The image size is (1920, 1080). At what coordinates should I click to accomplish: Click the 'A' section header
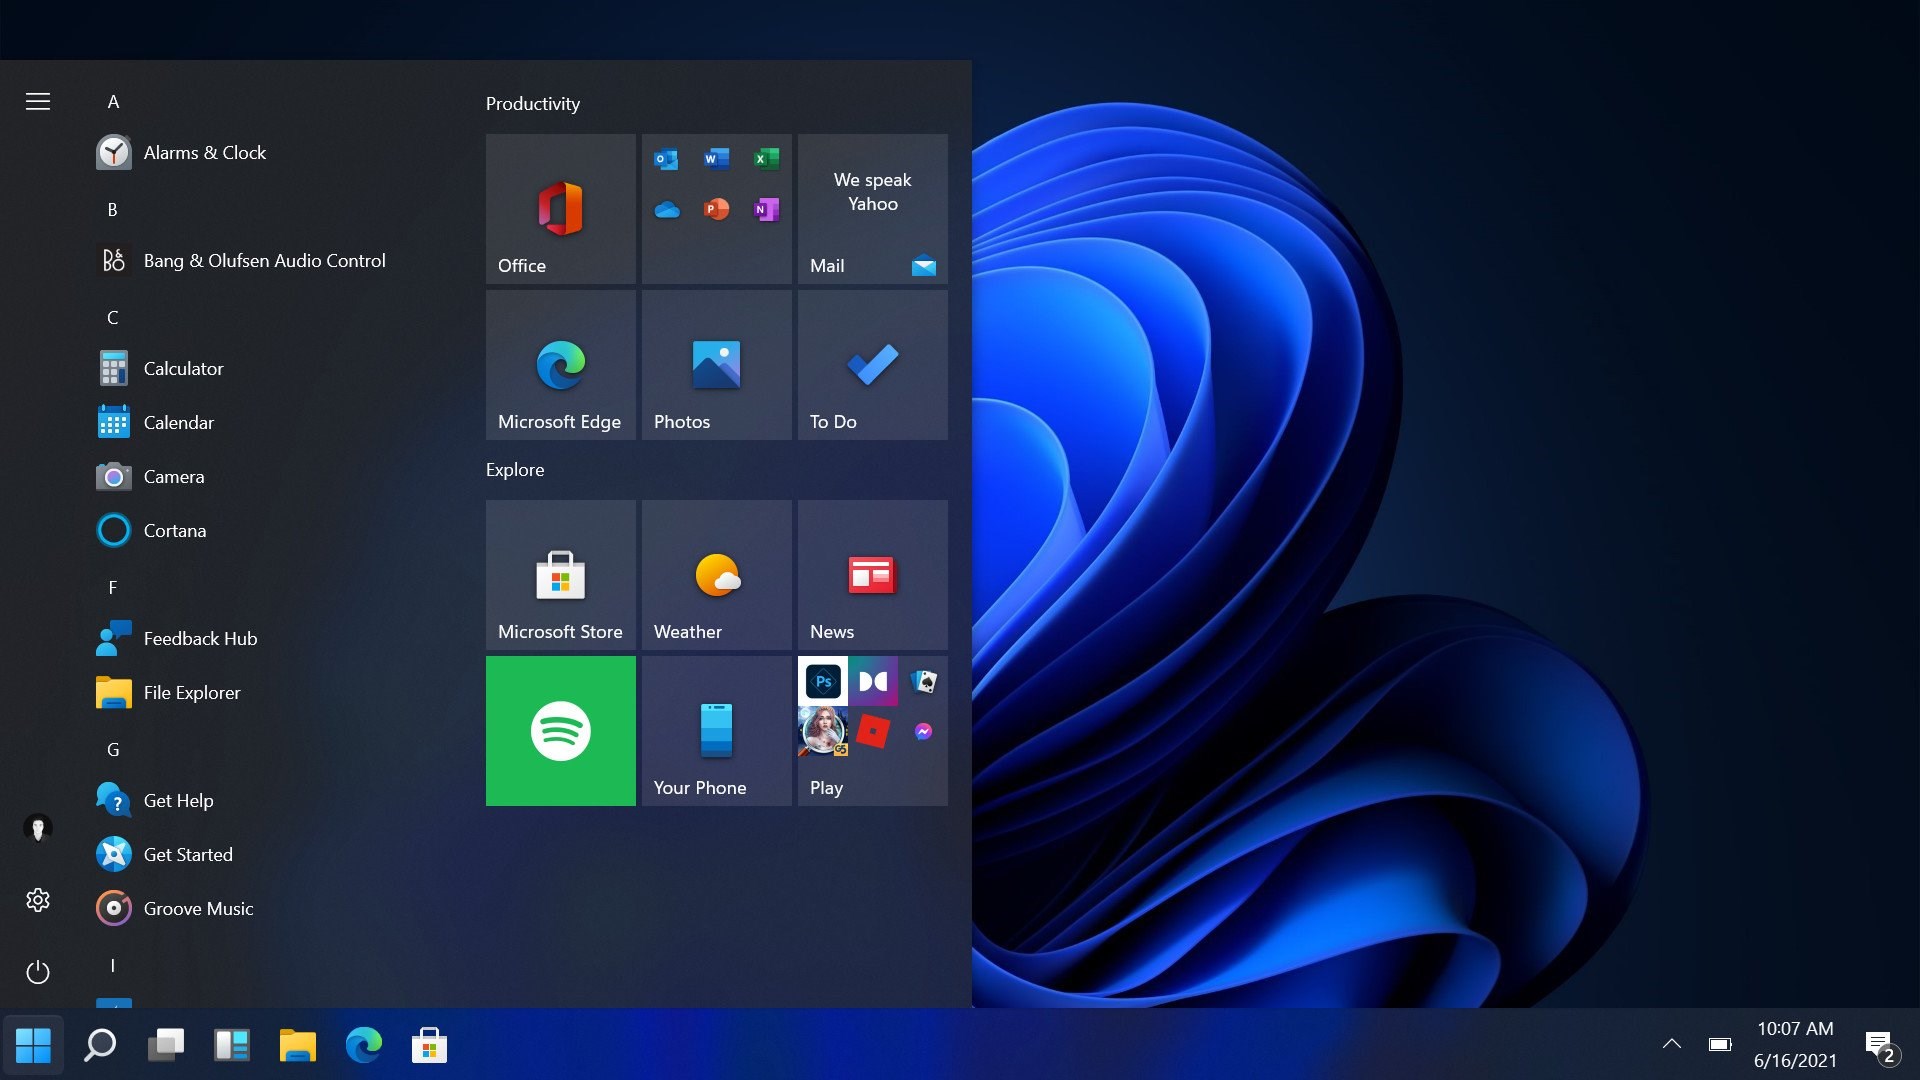click(x=113, y=101)
